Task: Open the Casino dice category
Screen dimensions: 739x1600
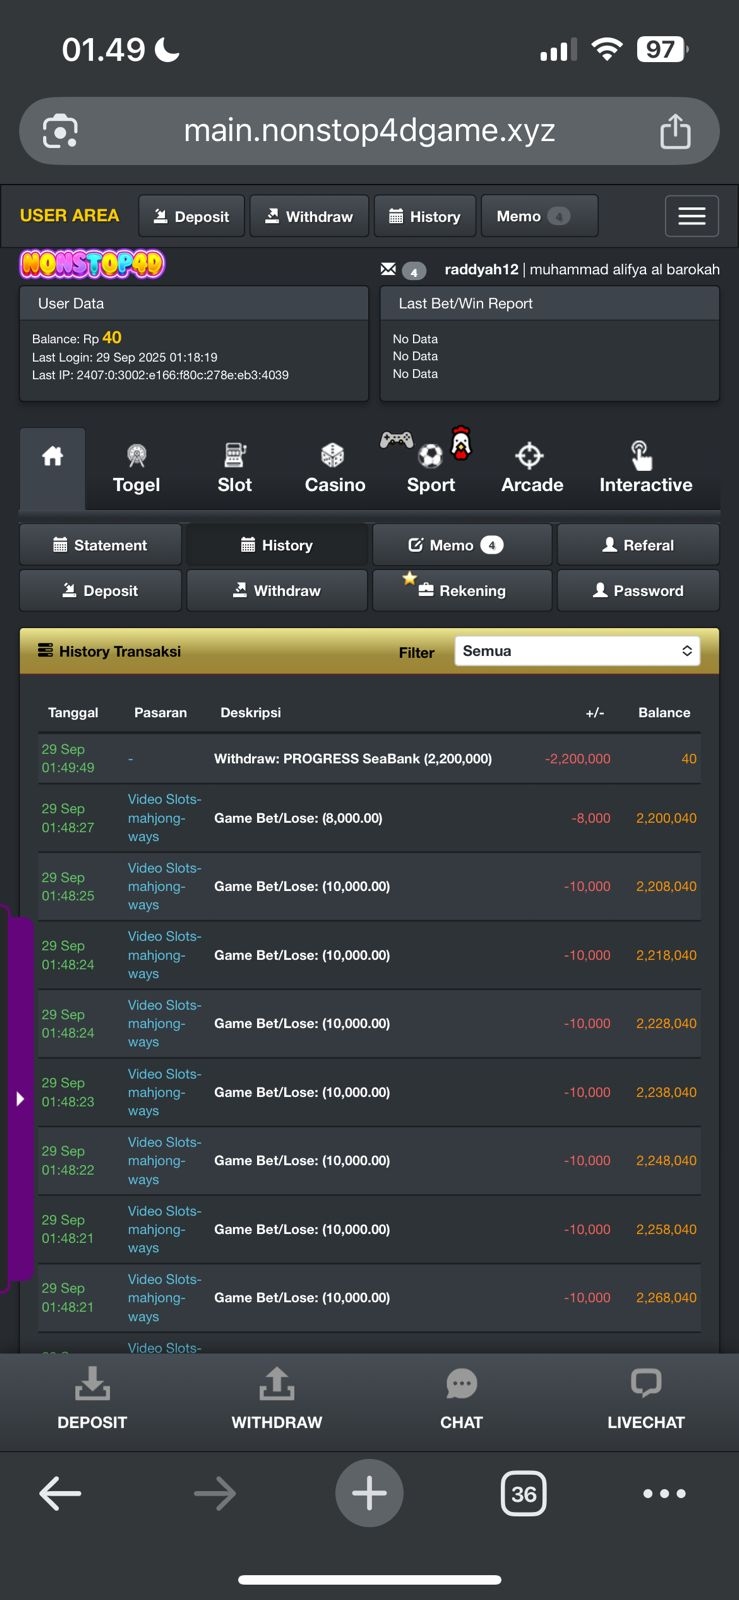Action: [x=334, y=469]
